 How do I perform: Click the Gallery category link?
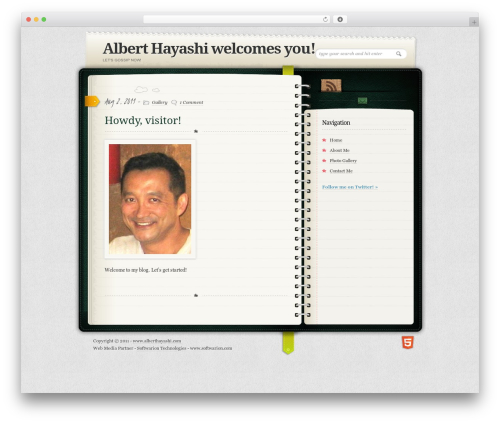point(159,102)
